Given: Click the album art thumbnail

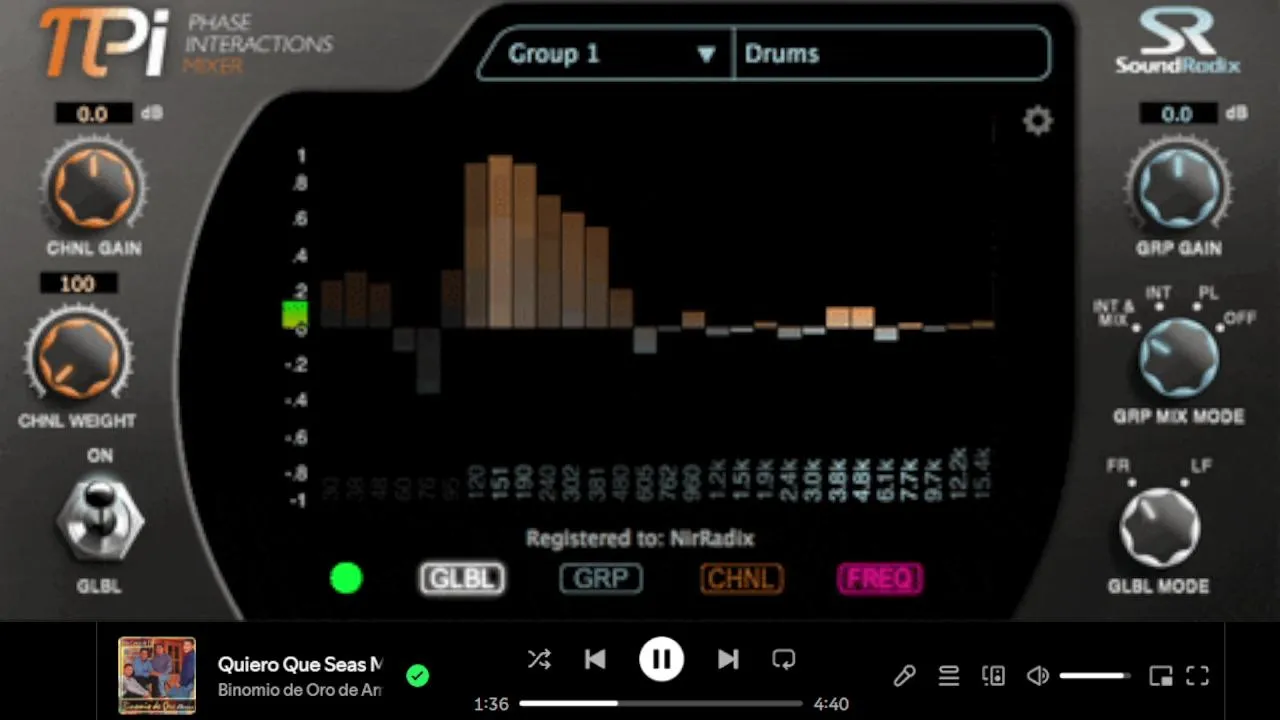Looking at the screenshot, I should 157,676.
